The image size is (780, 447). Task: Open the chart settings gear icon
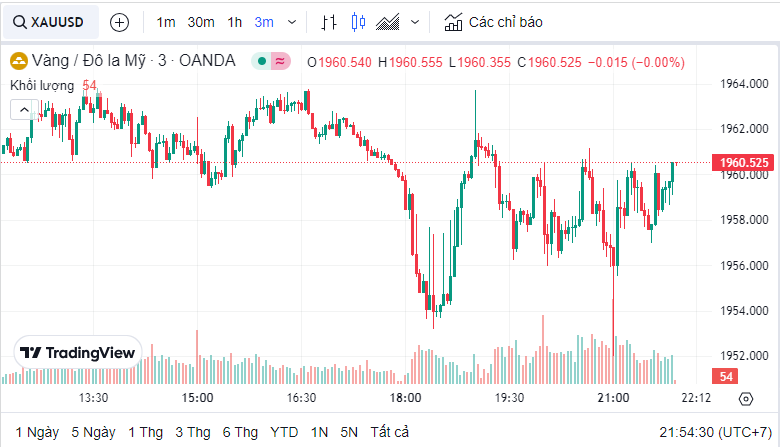point(745,398)
